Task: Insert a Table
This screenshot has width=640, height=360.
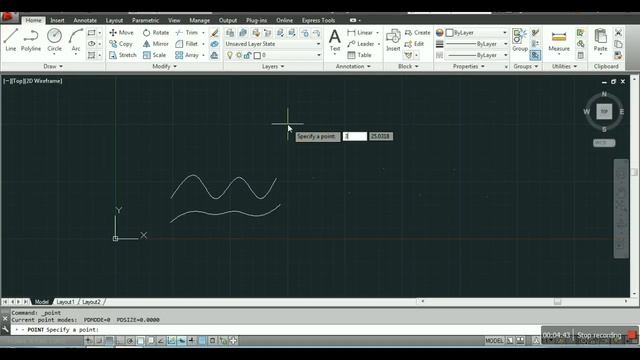Action: click(x=359, y=55)
